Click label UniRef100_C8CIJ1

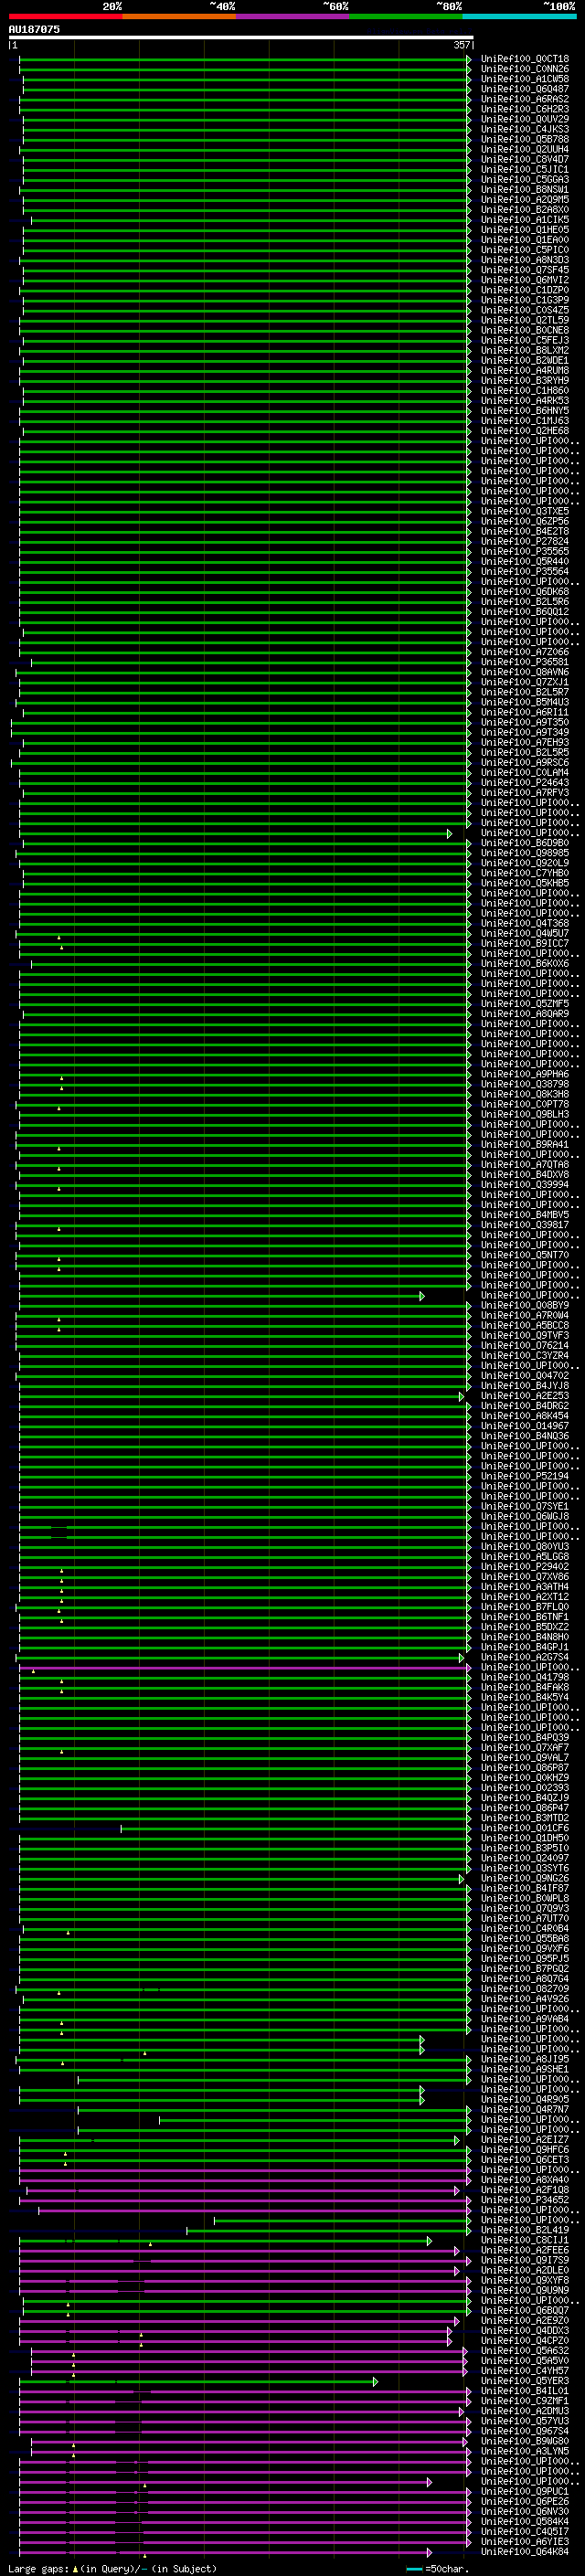pyautogui.click(x=525, y=2240)
